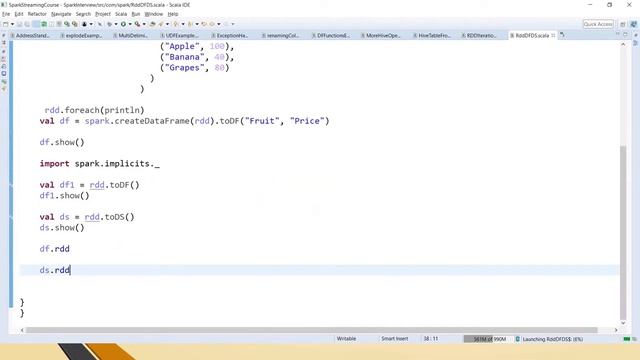The width and height of the screenshot is (640, 360).
Task: Switch to the RDDIteratio... editor tab
Action: [x=479, y=36]
